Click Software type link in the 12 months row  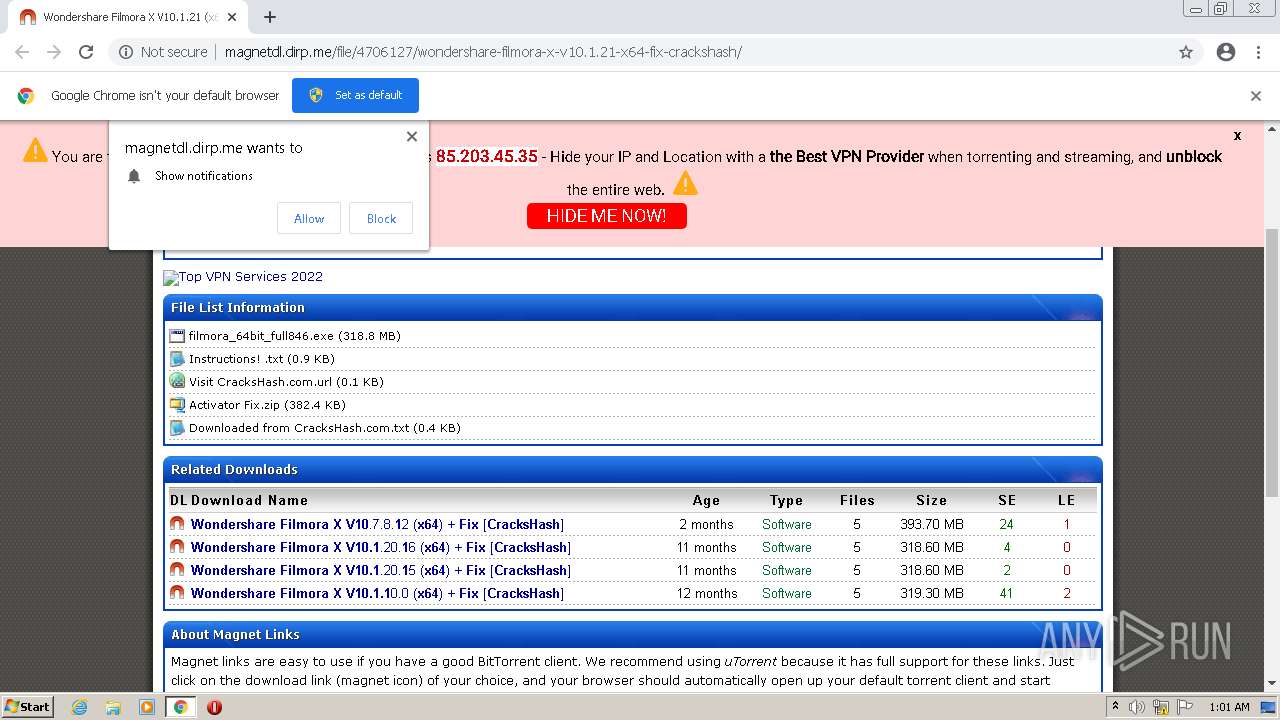pos(787,593)
